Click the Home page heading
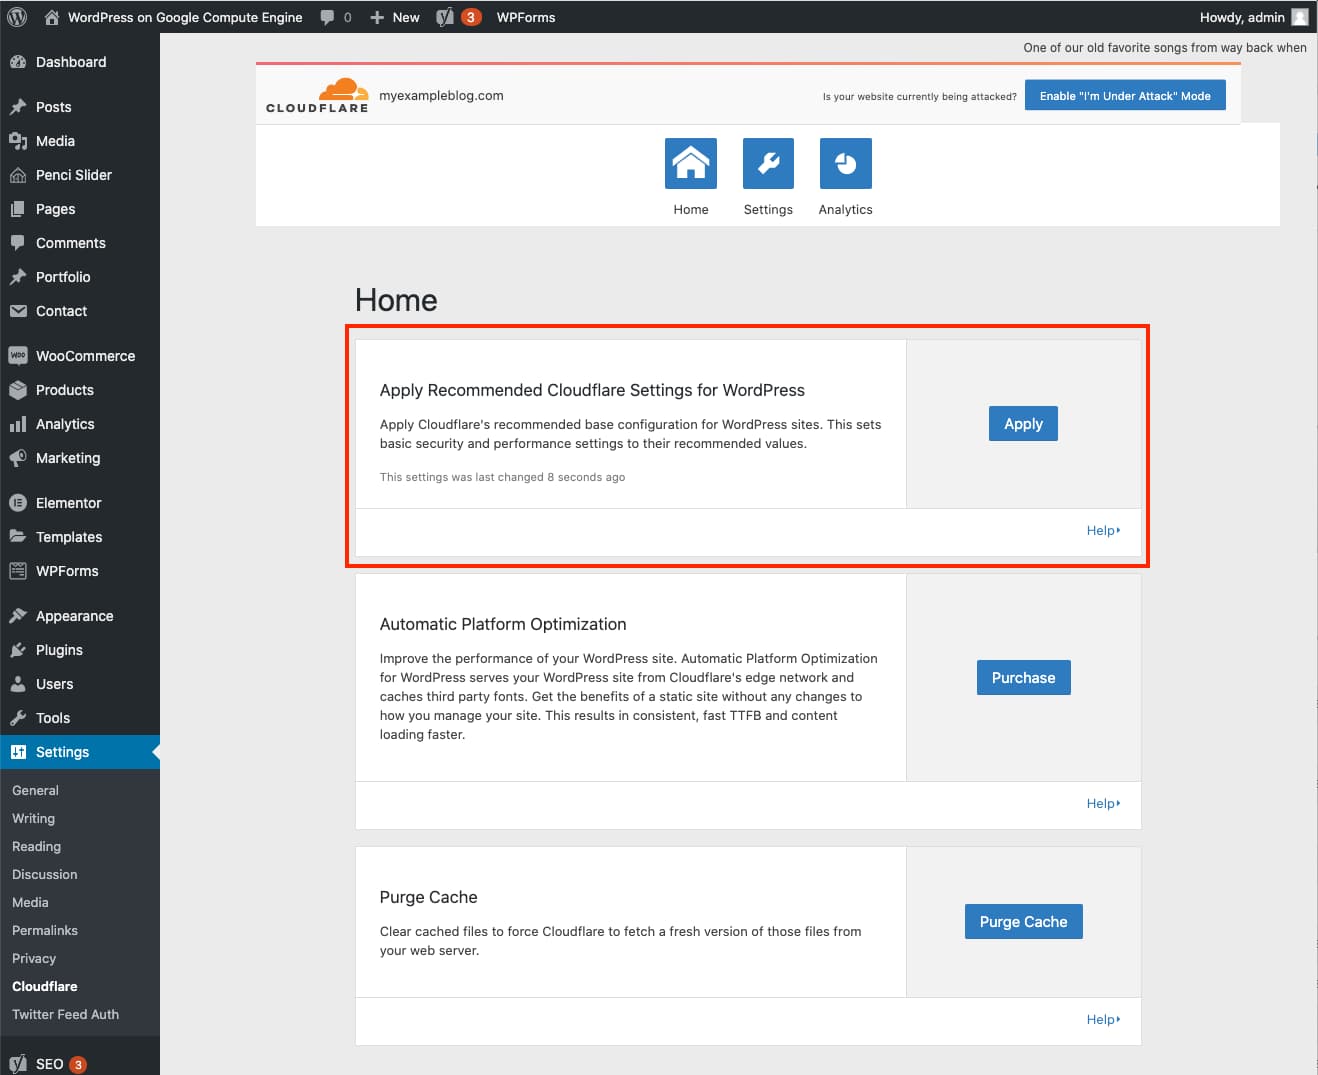The height and width of the screenshot is (1075, 1318). pos(396,300)
